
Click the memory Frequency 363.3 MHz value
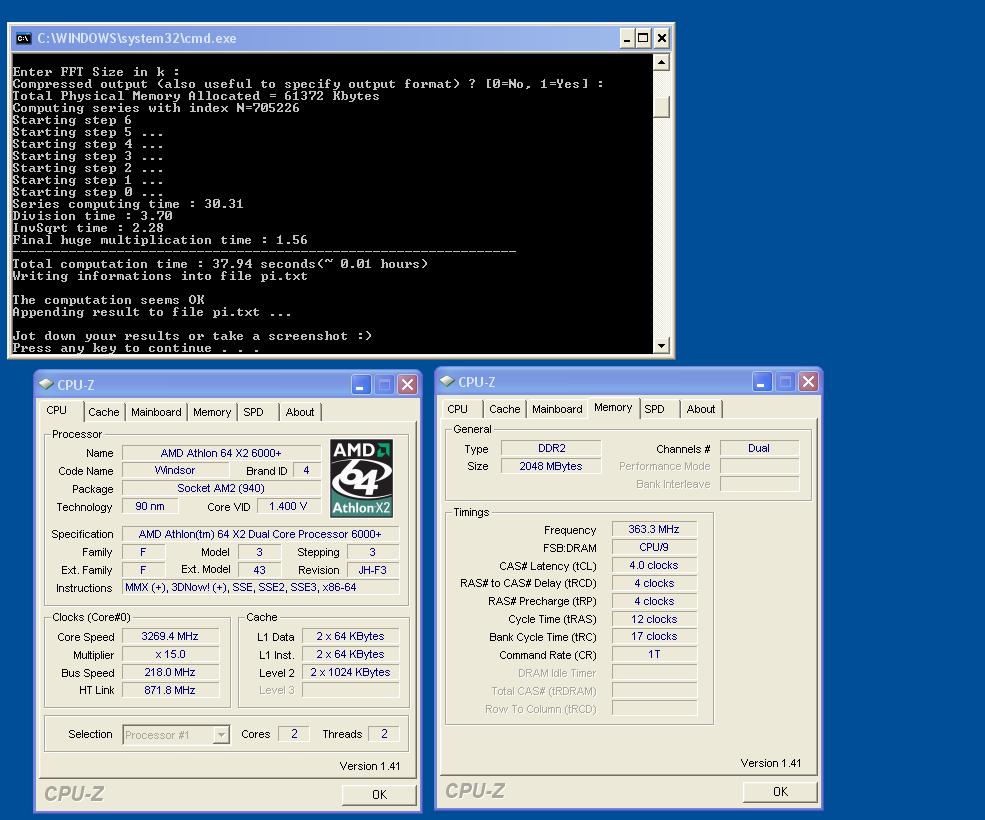[x=654, y=530]
